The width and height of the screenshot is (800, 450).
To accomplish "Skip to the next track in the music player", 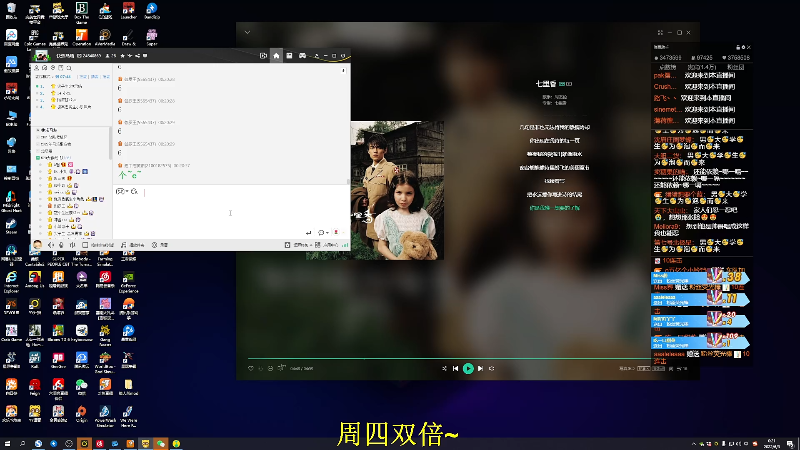I will coord(481,368).
